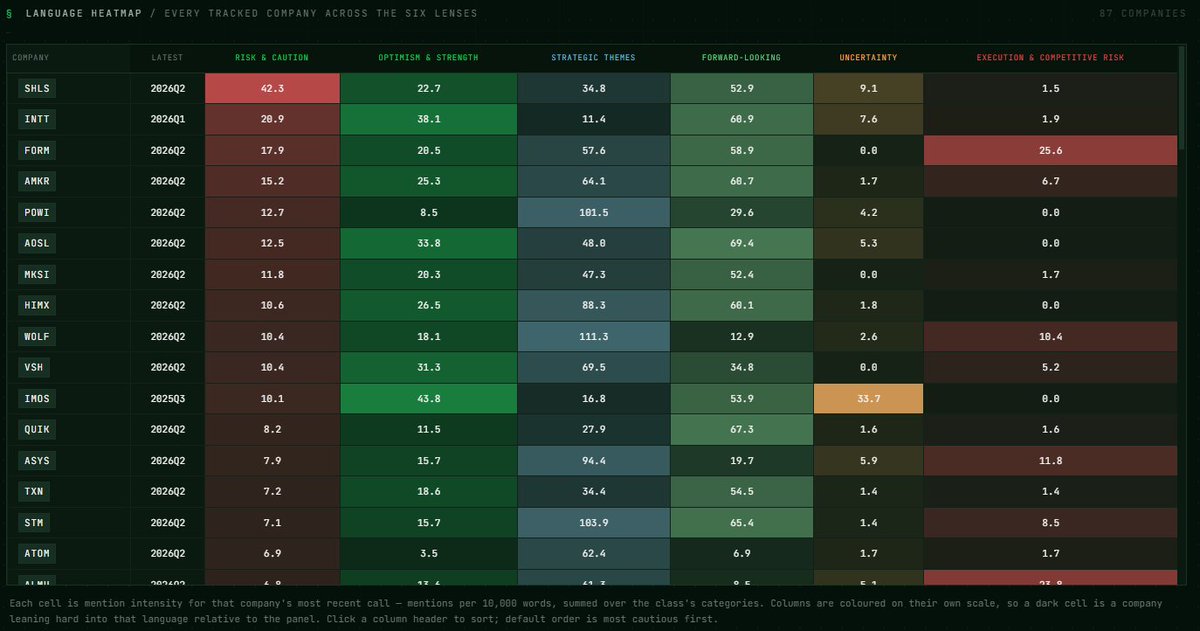Open the MKSI company ticker
1200x631 pixels.
click(38, 275)
